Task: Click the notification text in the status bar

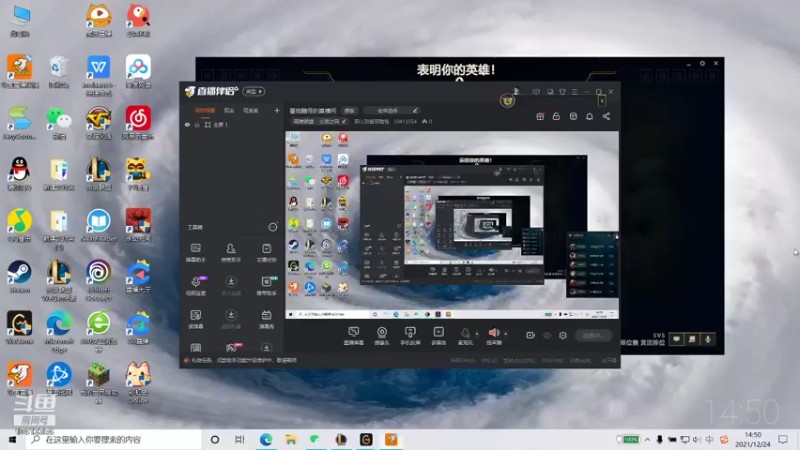Action: 243,360
